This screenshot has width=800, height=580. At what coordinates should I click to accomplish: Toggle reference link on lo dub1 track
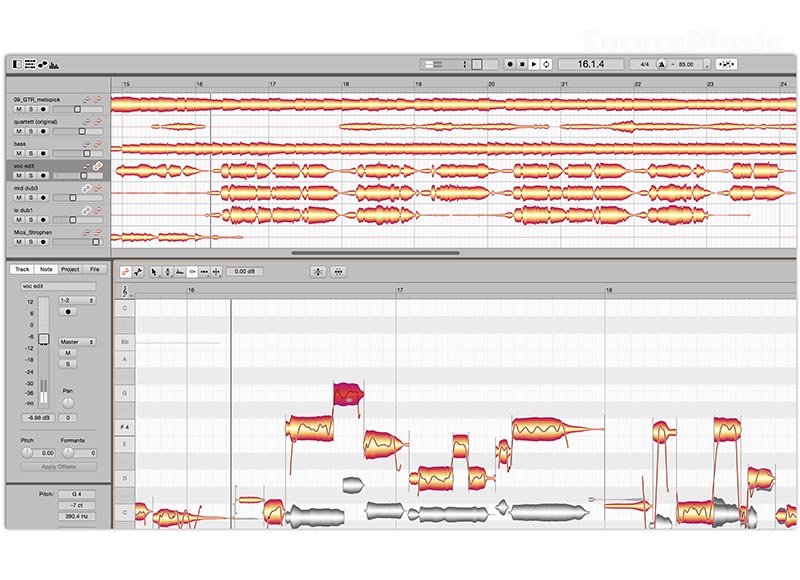pos(87,210)
